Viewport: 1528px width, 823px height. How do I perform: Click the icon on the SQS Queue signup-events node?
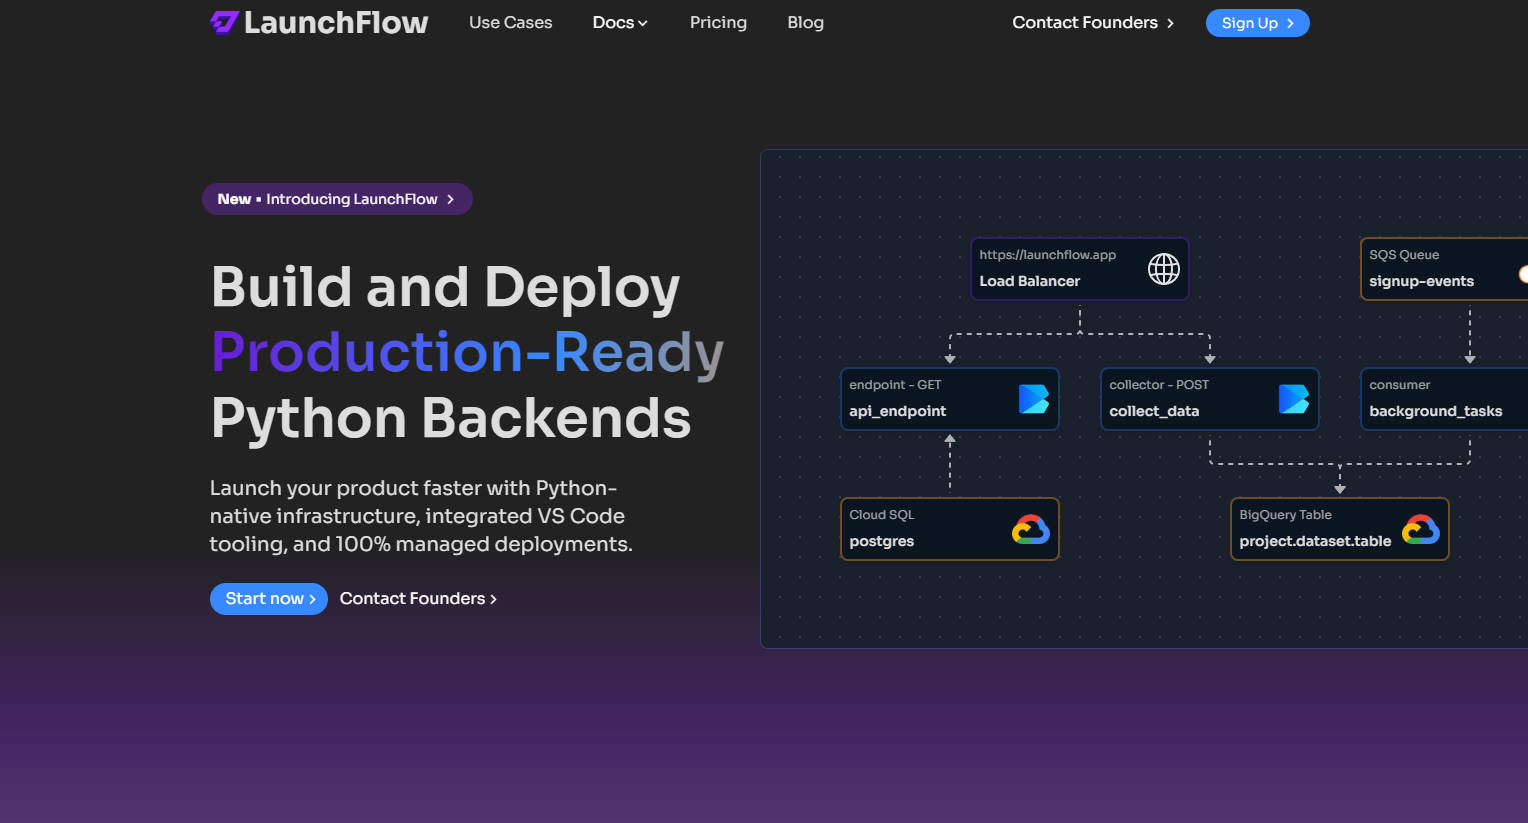point(1524,274)
